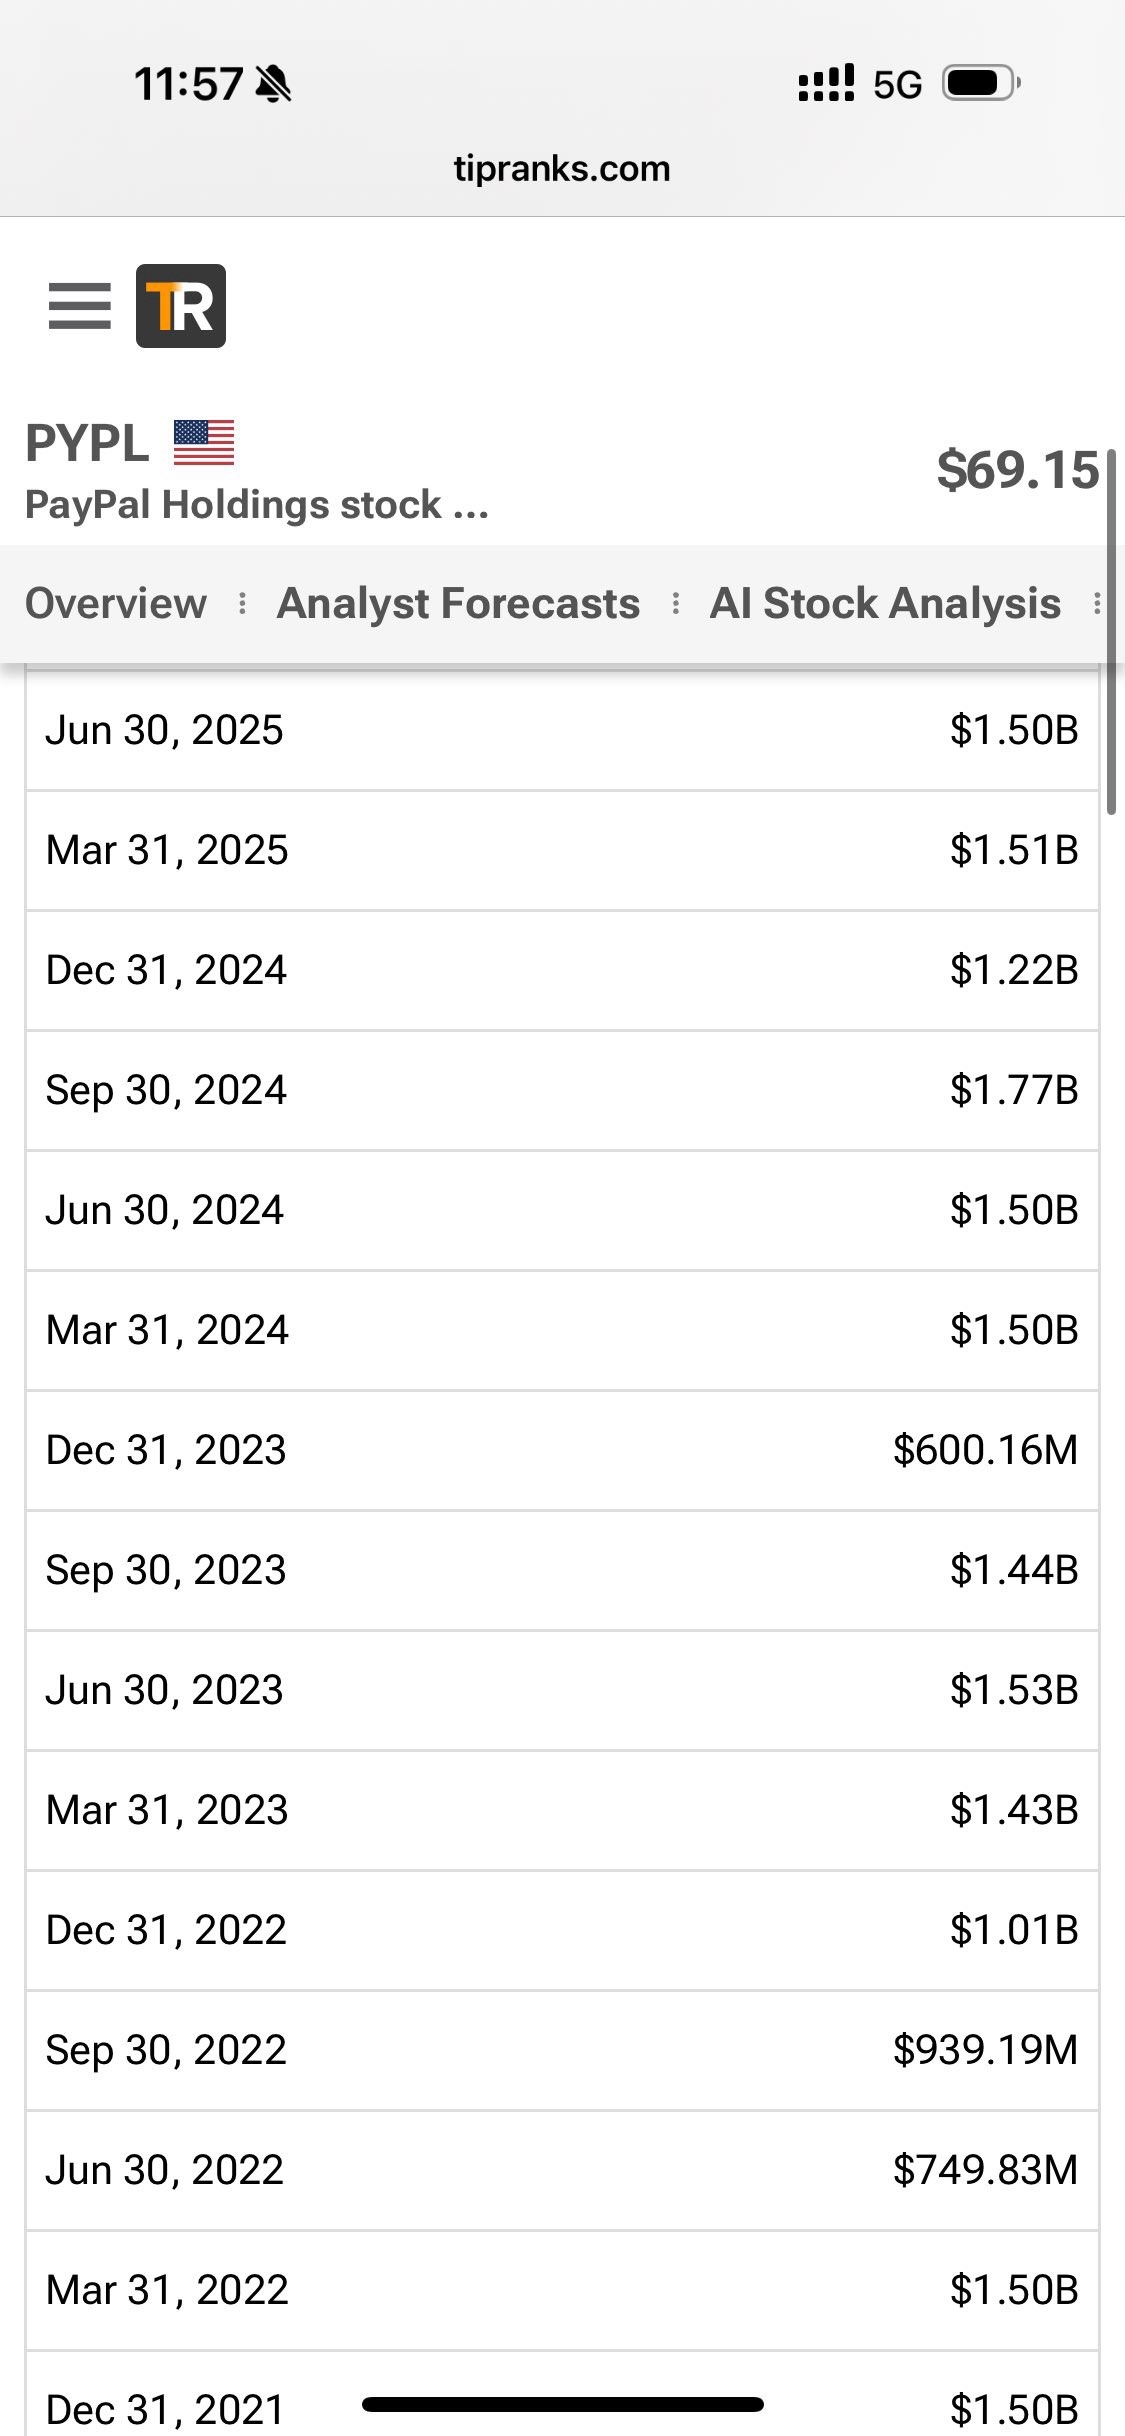
Task: Tap the $69.15 stock price
Action: pos(1017,470)
